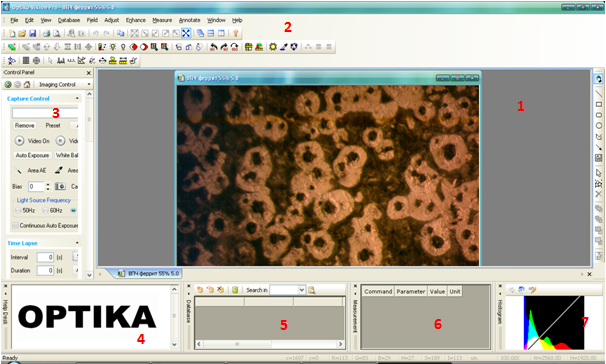Screen dimensions: 606x364
Task: Open the Enhance menu
Action: point(136,20)
